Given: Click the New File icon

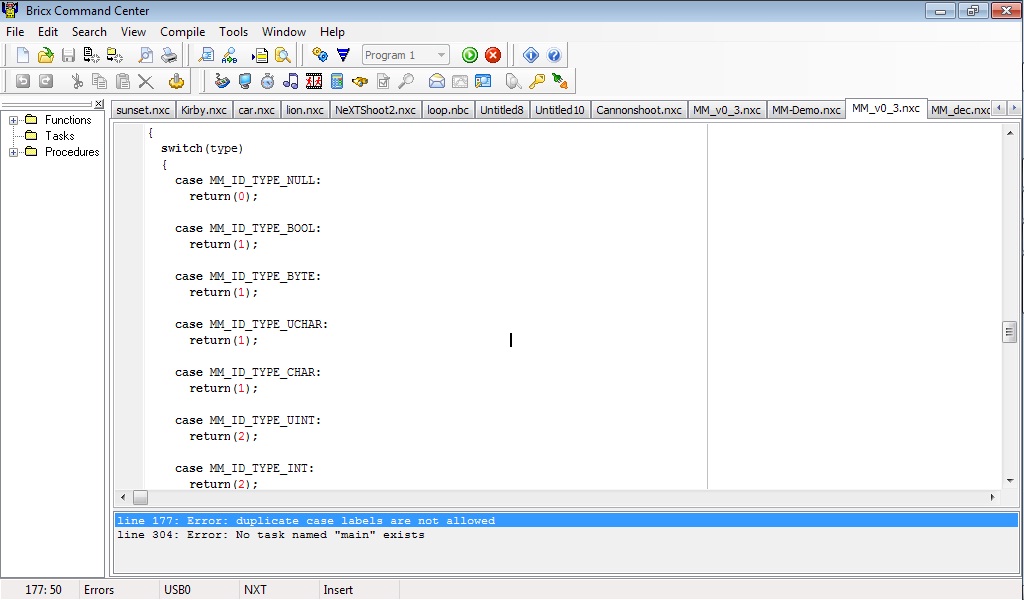Looking at the screenshot, I should [x=22, y=56].
